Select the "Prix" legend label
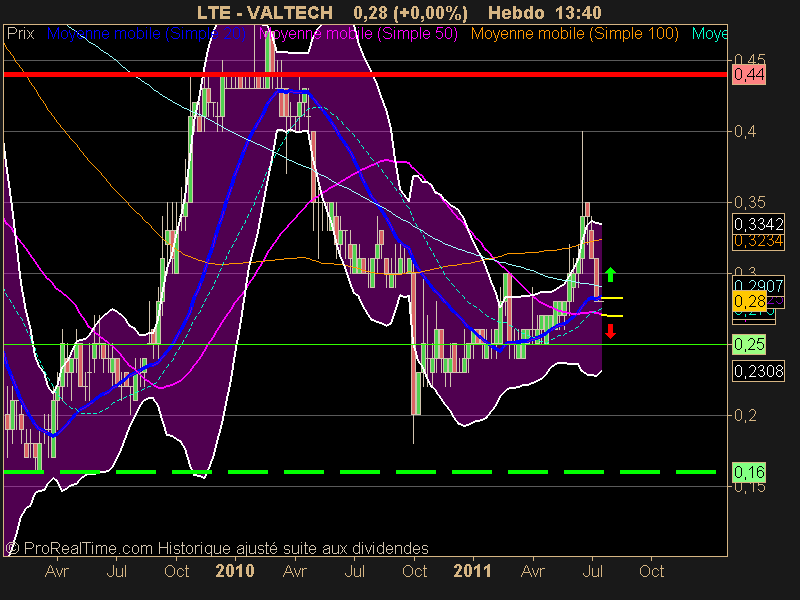The image size is (800, 600). tap(20, 34)
